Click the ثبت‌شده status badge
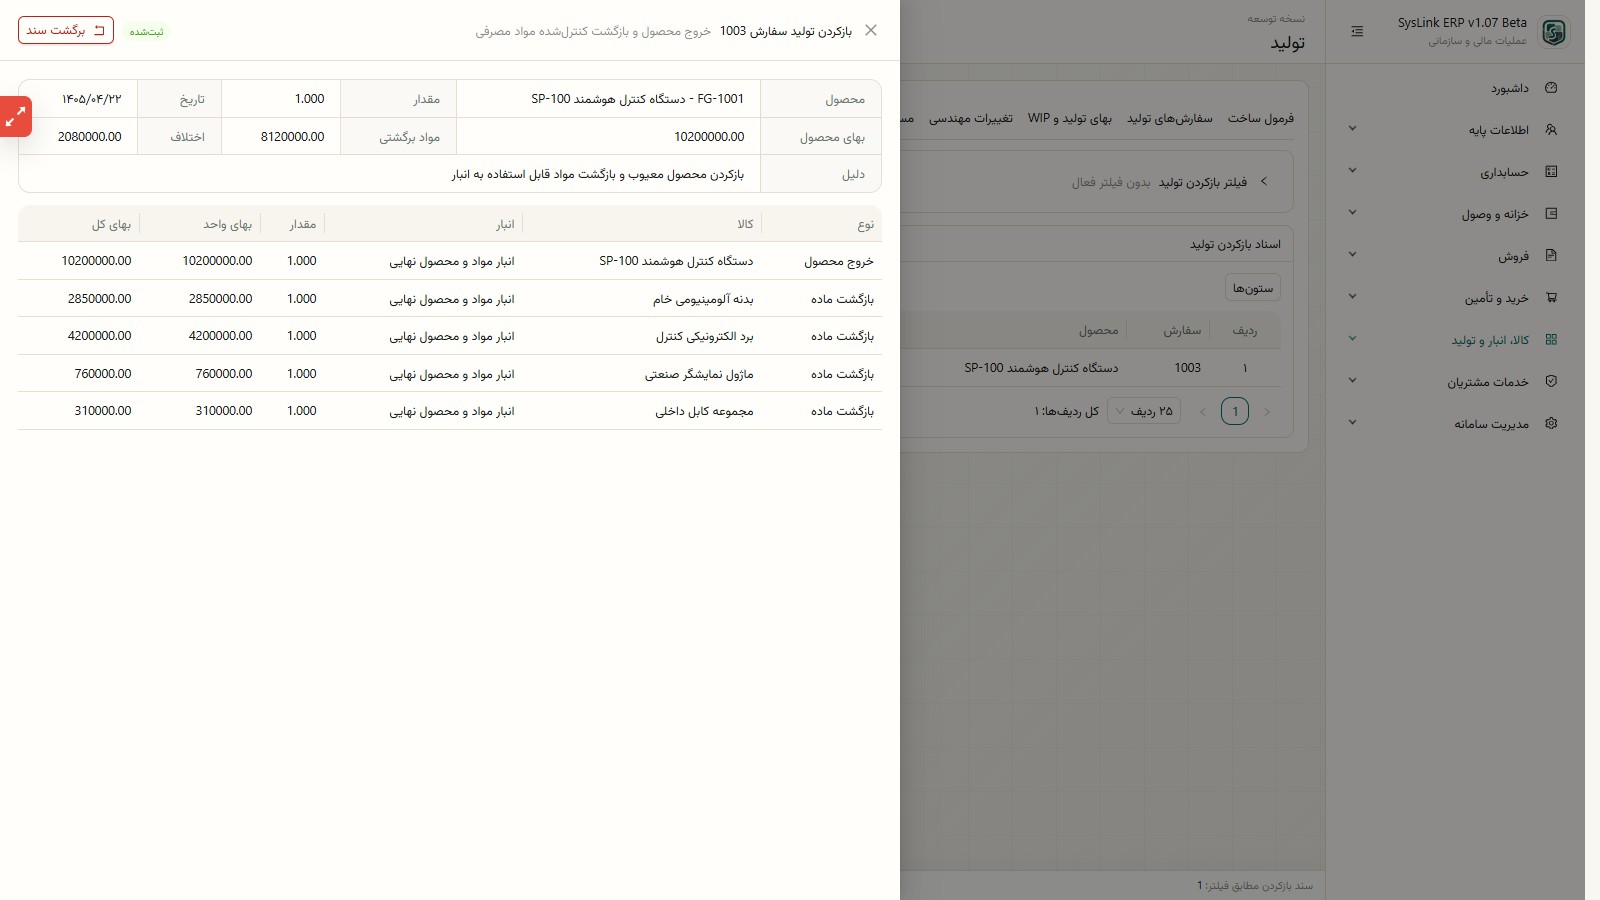Image resolution: width=1600 pixels, height=900 pixels. click(146, 31)
